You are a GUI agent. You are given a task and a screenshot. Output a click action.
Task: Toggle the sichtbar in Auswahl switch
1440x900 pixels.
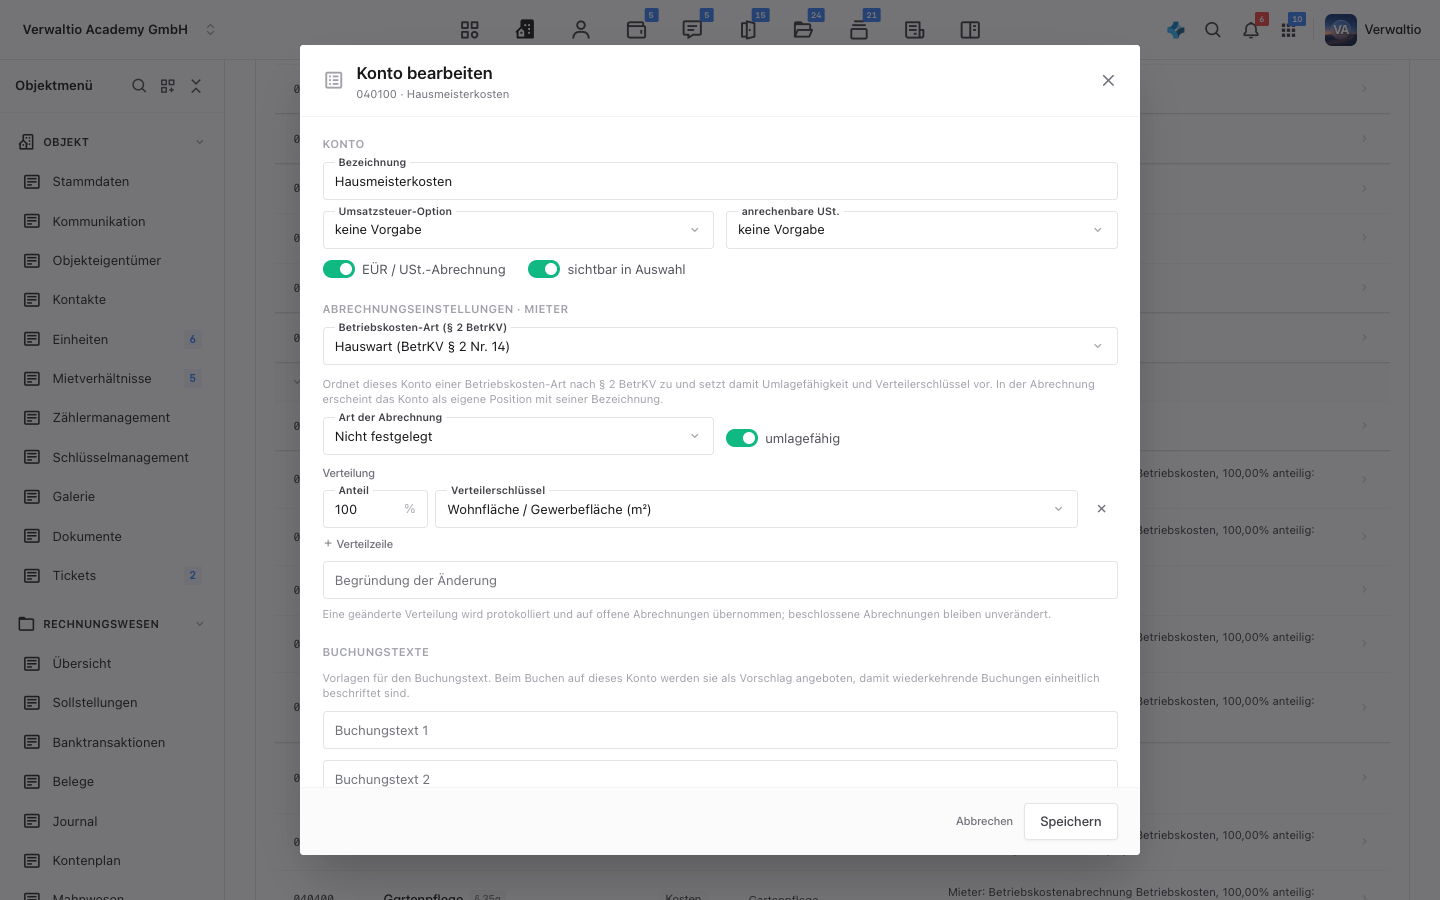click(544, 269)
